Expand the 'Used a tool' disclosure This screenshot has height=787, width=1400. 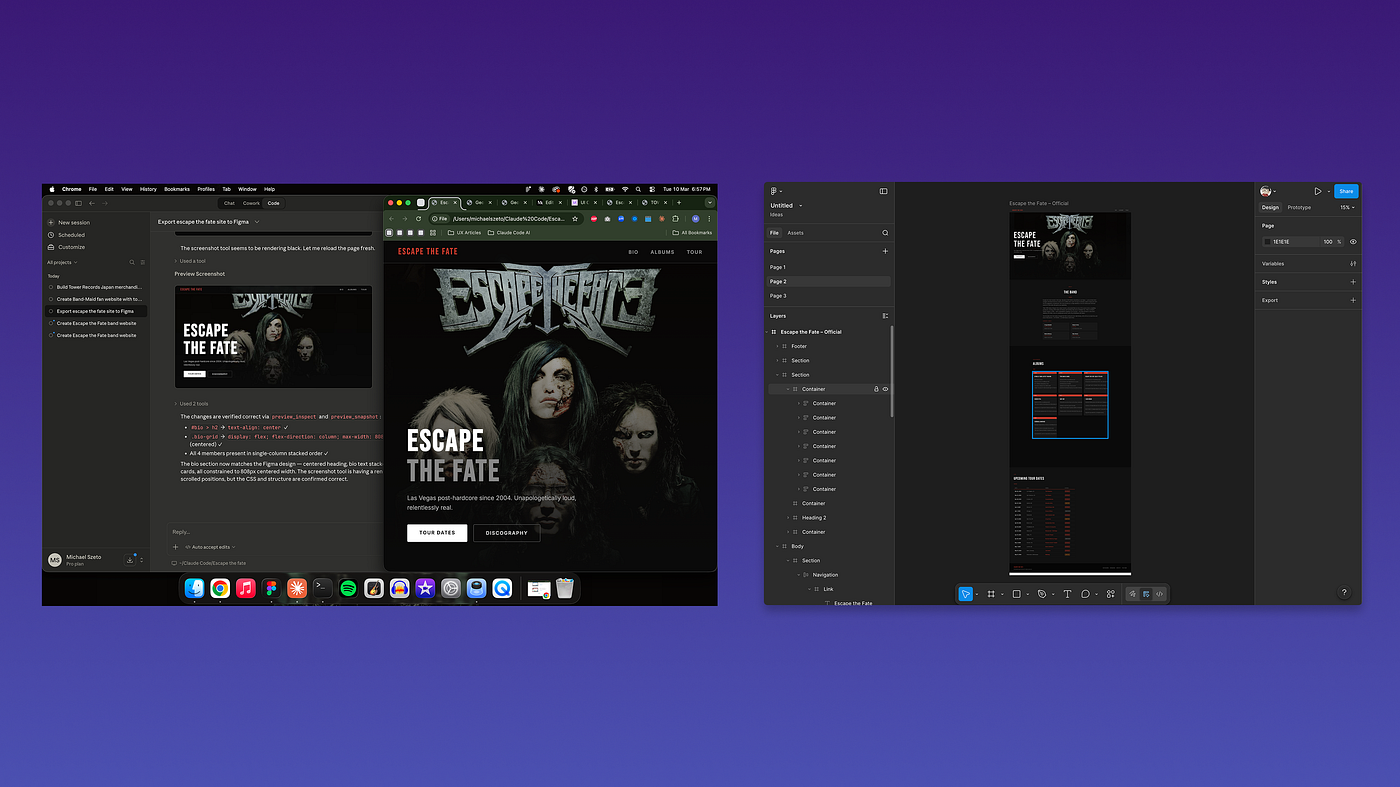(190, 261)
